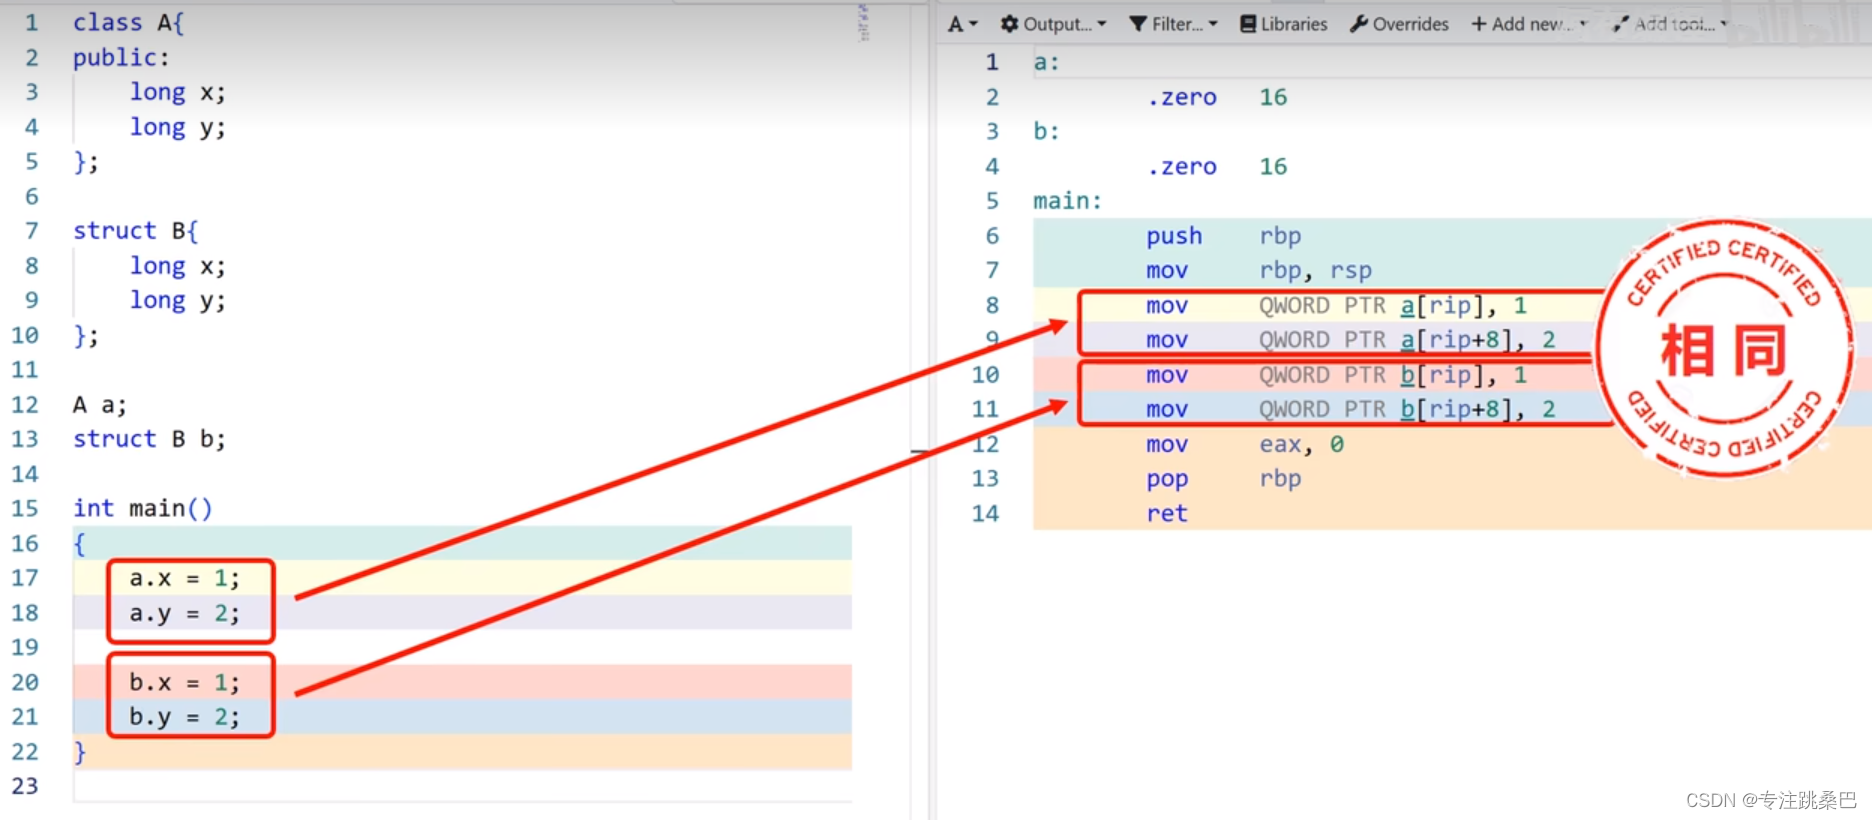Click the book icon for Libraries
The width and height of the screenshot is (1872, 820).
point(1248,24)
